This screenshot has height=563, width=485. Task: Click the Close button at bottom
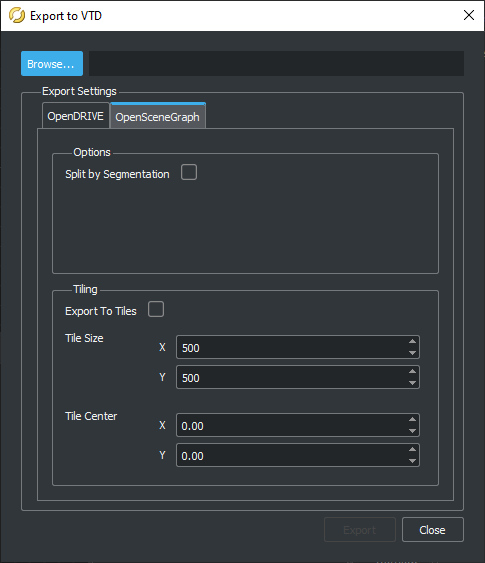coord(433,530)
